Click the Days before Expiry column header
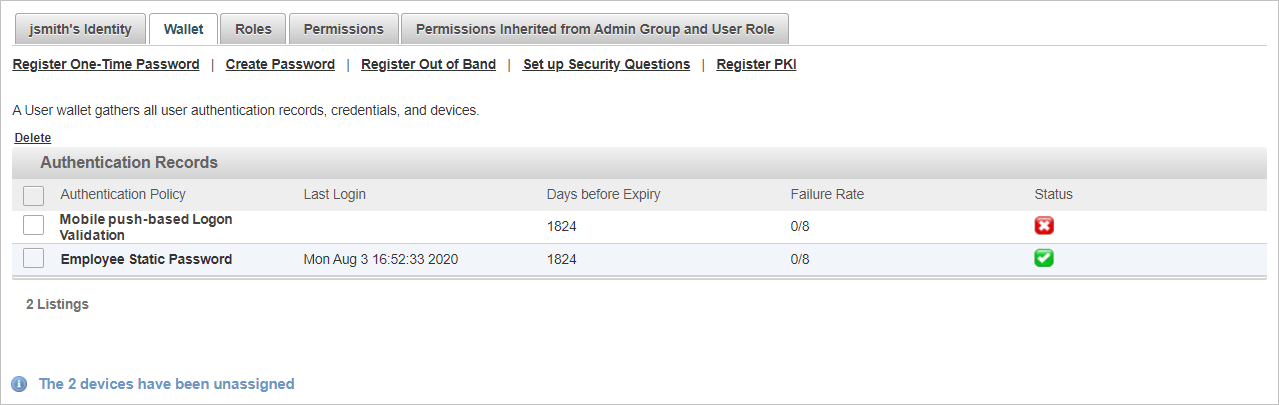The width and height of the screenshot is (1279, 405). tap(603, 194)
